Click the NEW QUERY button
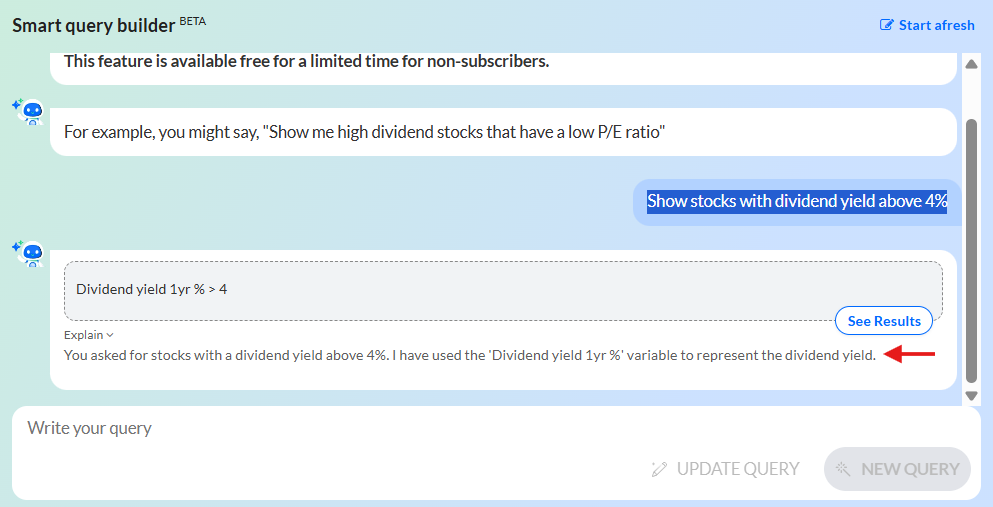Screen dimensions: 993x507 (x=897, y=469)
